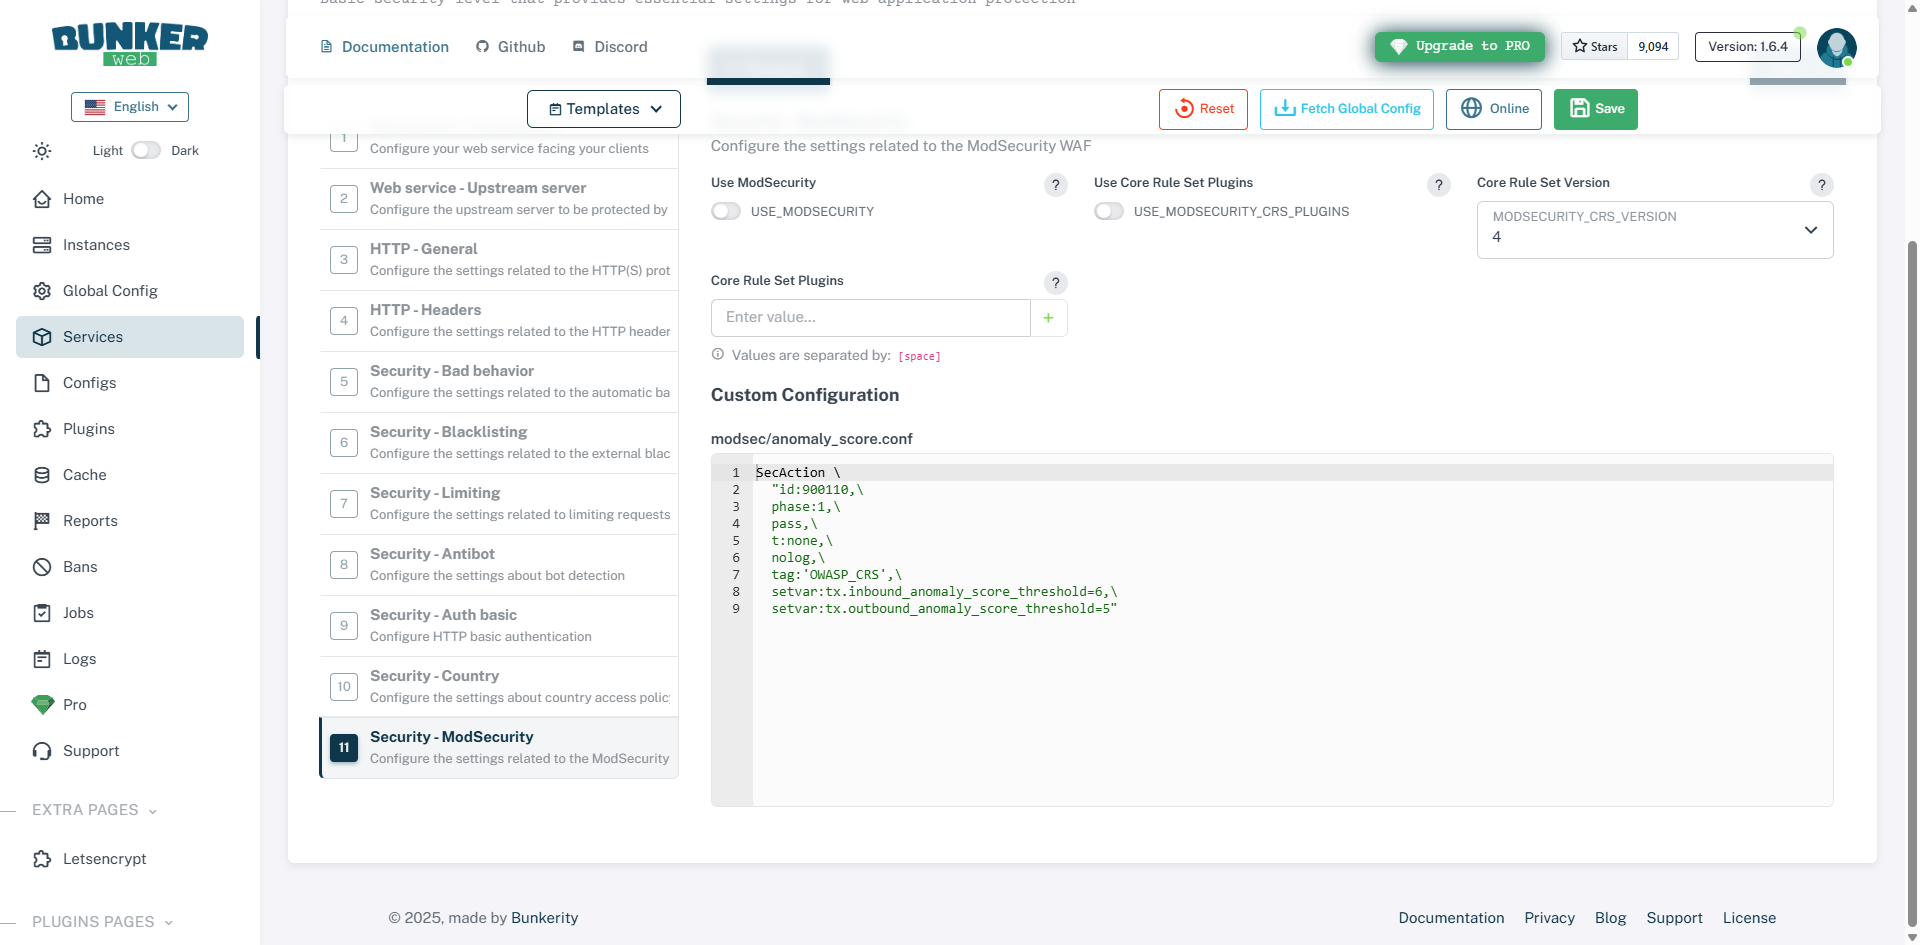Open the Cache database icon
The height and width of the screenshot is (945, 1920).
click(42, 475)
